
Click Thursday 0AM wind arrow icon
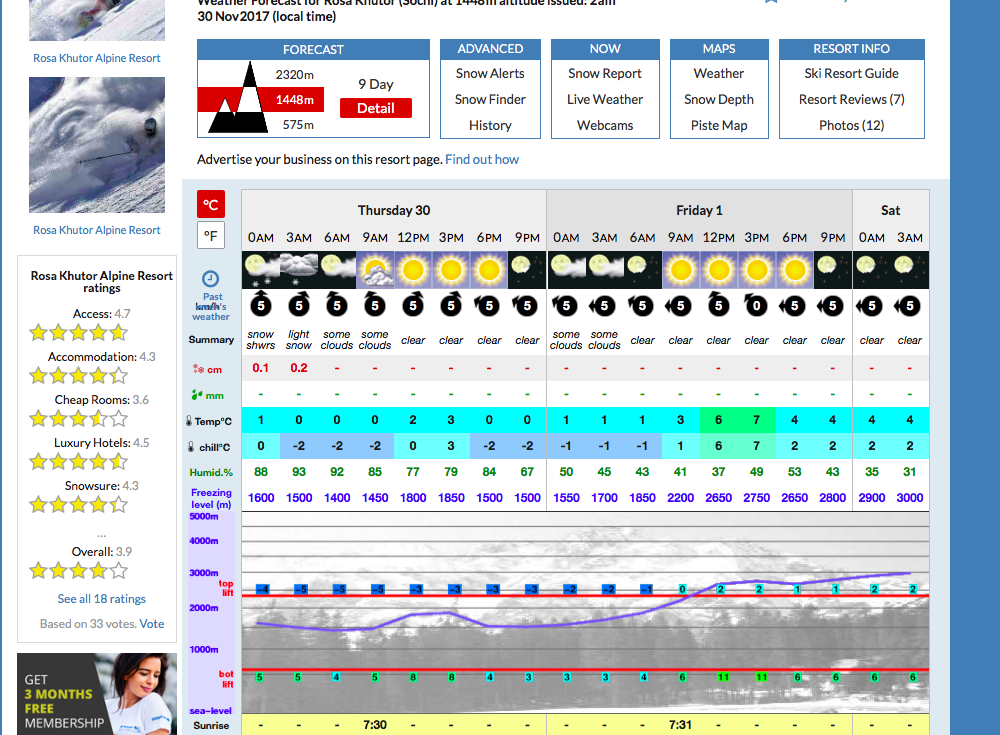pos(261,304)
